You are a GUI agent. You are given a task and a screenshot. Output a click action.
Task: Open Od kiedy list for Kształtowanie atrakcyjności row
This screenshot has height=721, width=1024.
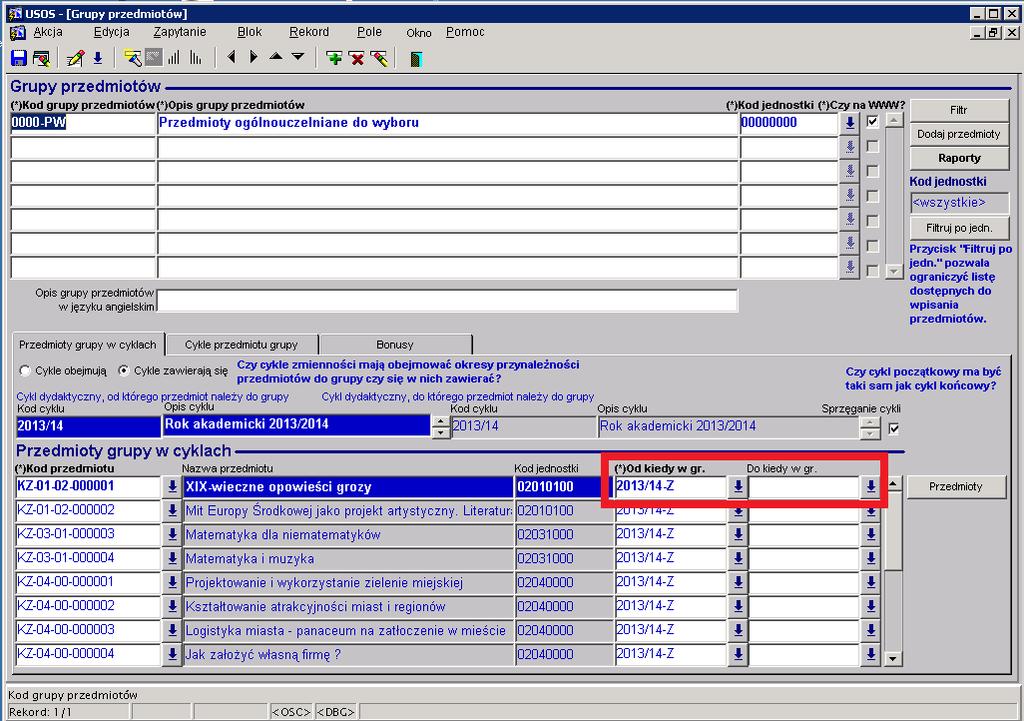pyautogui.click(x=738, y=607)
